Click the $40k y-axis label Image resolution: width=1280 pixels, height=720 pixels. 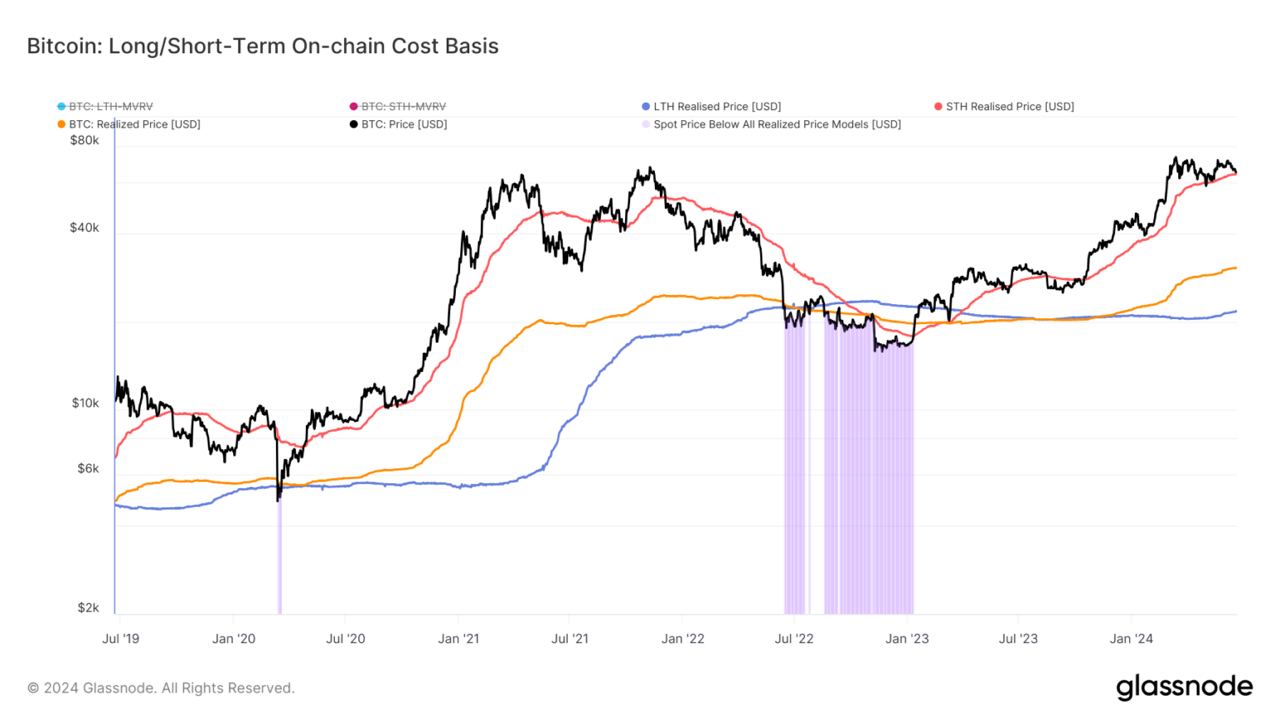[85, 228]
